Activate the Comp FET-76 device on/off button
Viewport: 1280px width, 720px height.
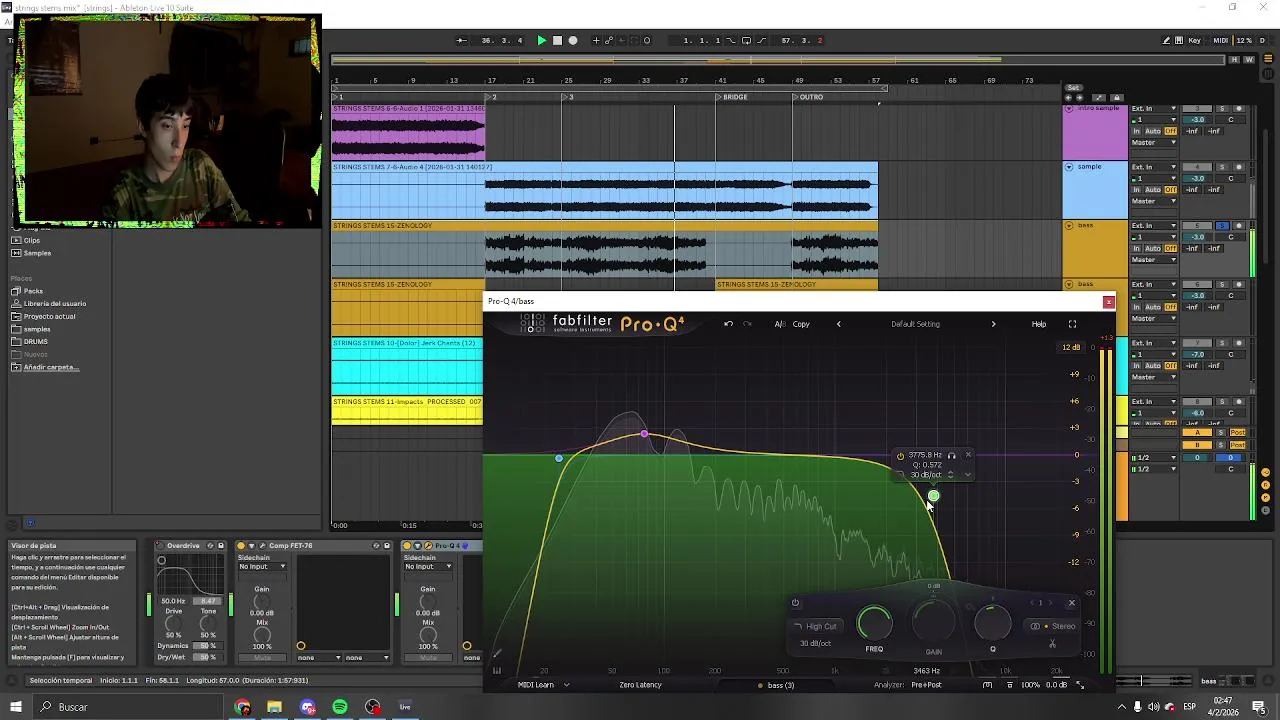pyautogui.click(x=241, y=546)
